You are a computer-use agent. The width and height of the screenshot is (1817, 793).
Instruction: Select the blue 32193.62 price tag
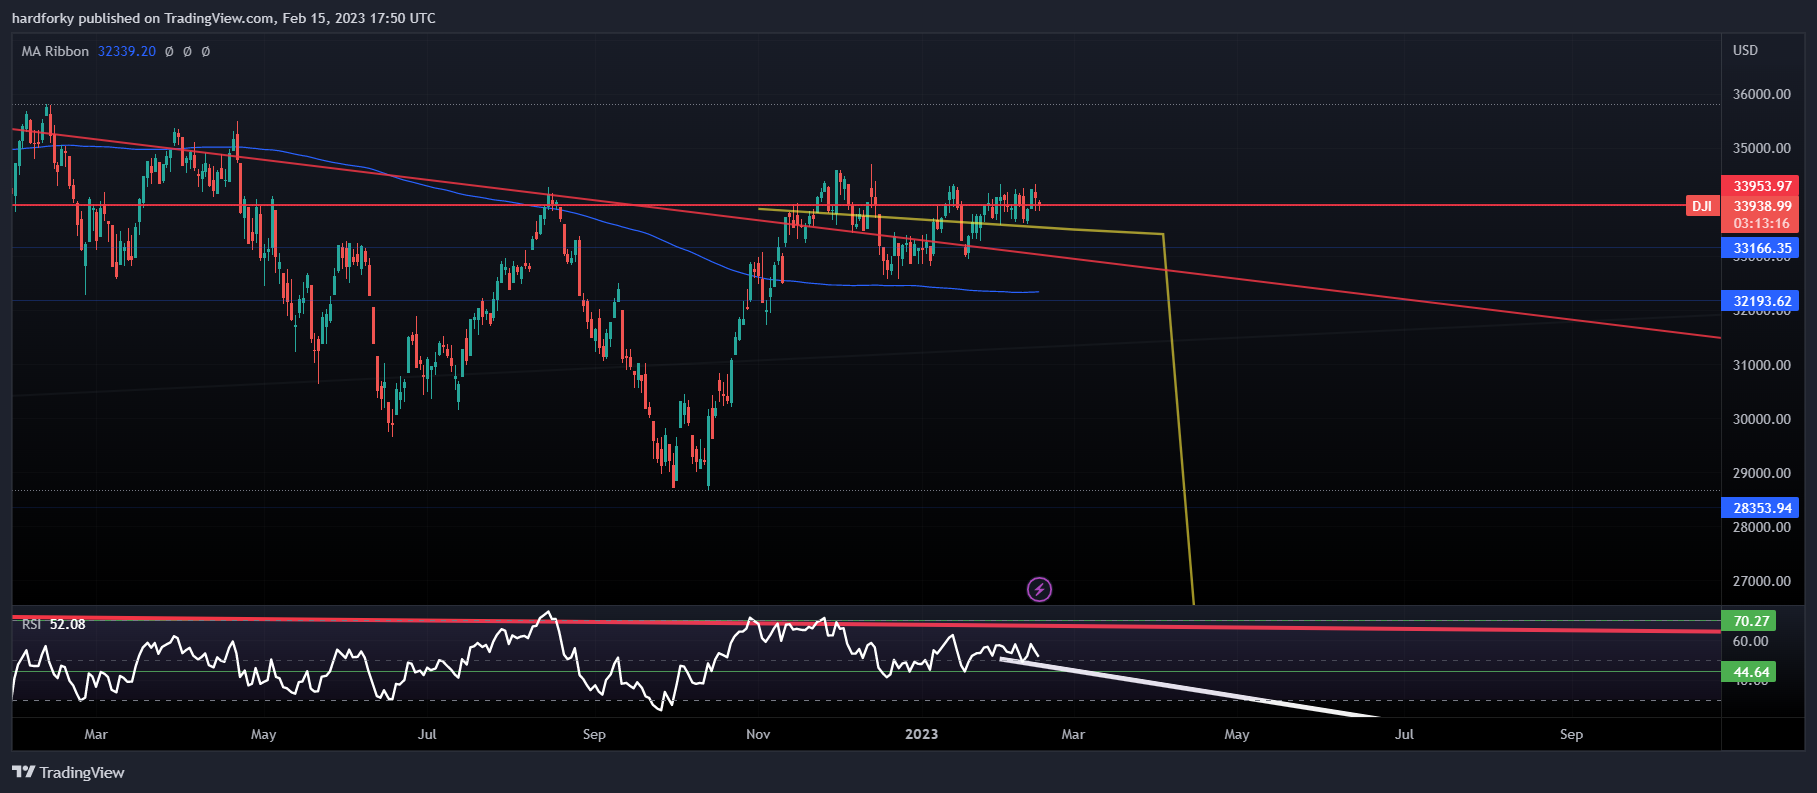1760,301
